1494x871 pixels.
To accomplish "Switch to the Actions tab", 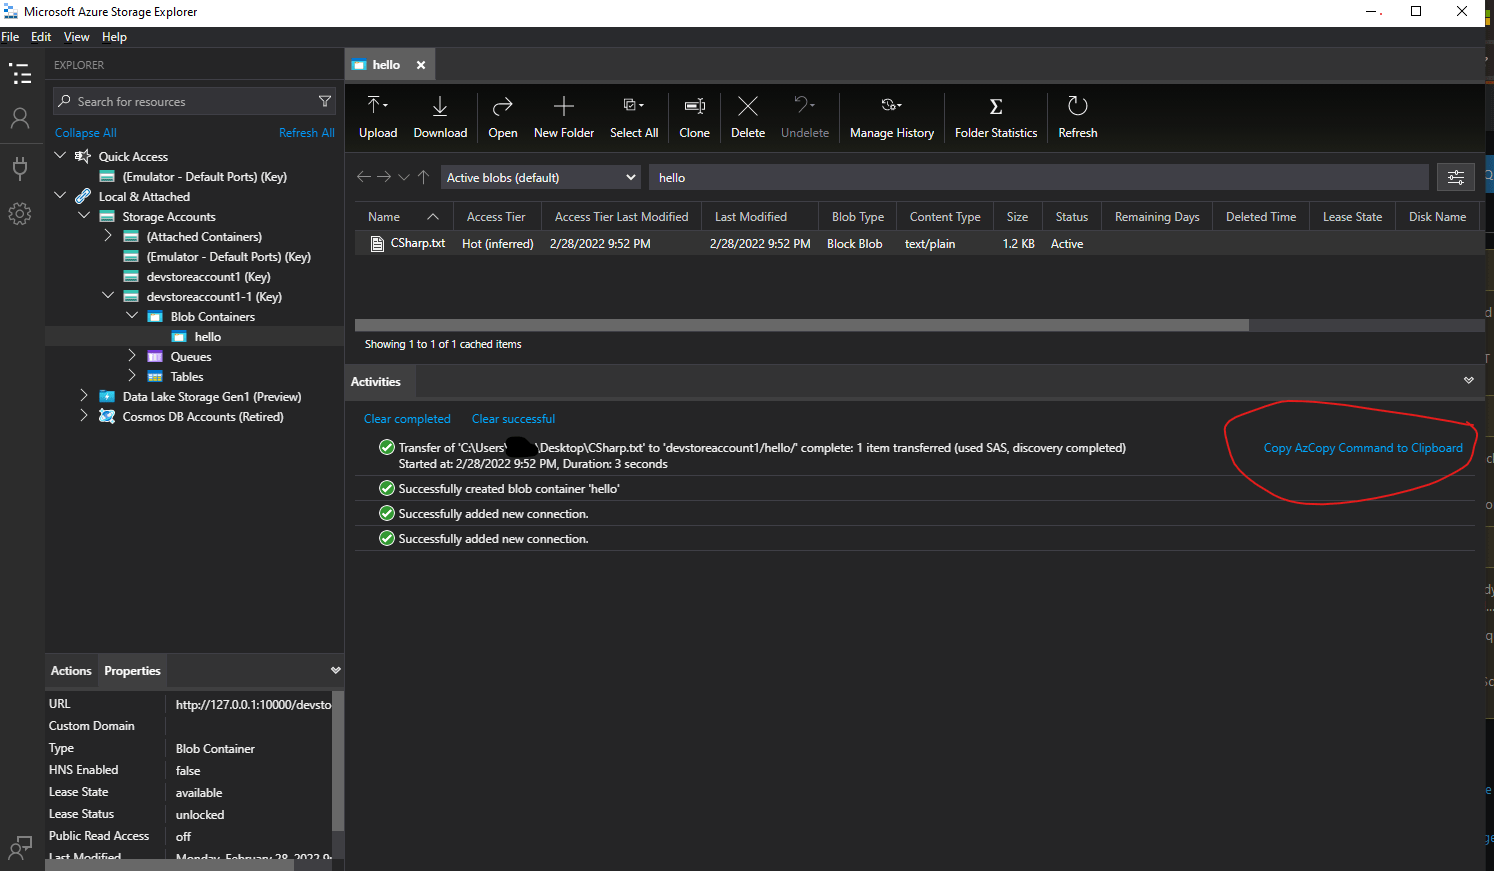I will [x=71, y=671].
